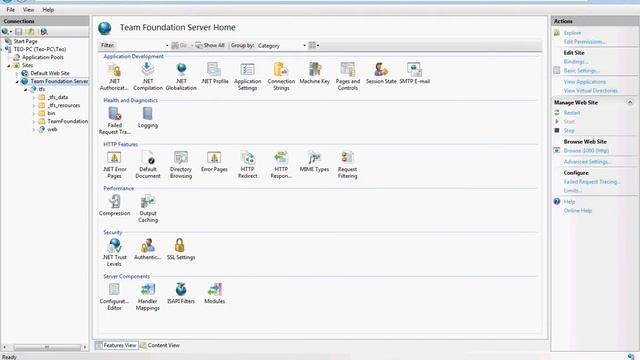Open Failed Request Tracing configure link
Viewport: 640px width, 360px height.
click(592, 182)
